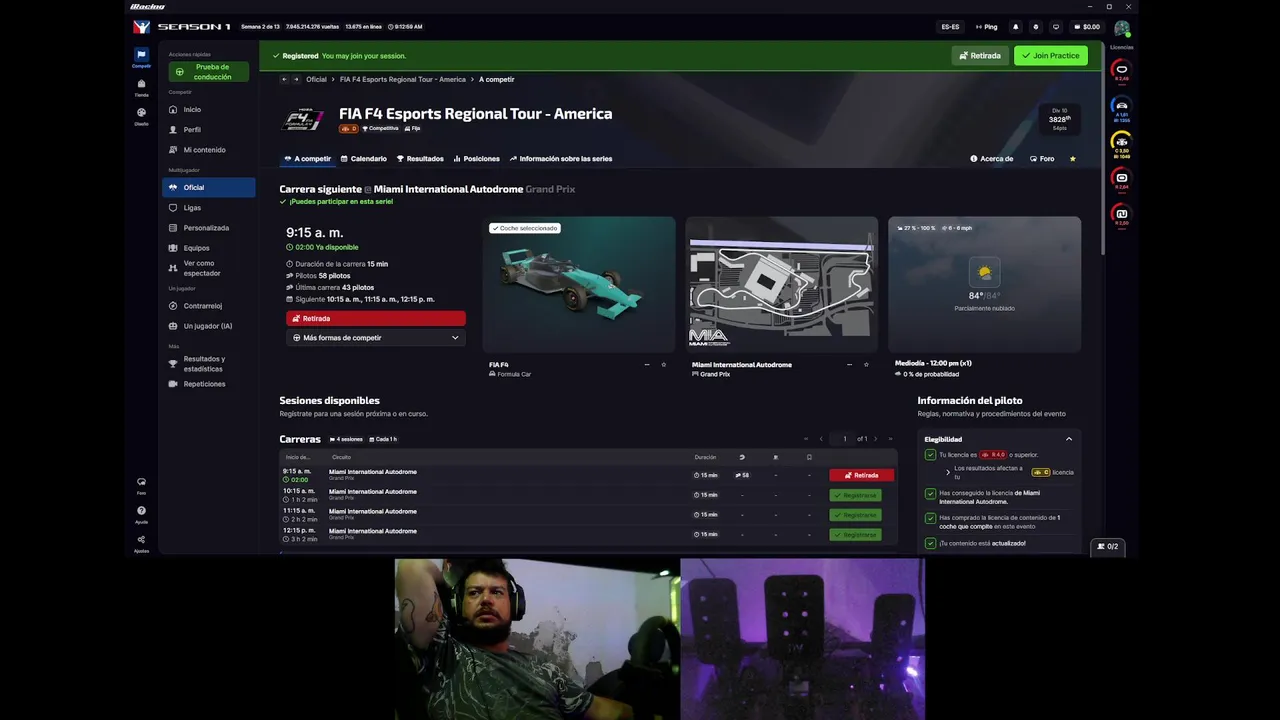Toggle the content updated checkmark
This screenshot has width=1280, height=720.
(x=930, y=543)
